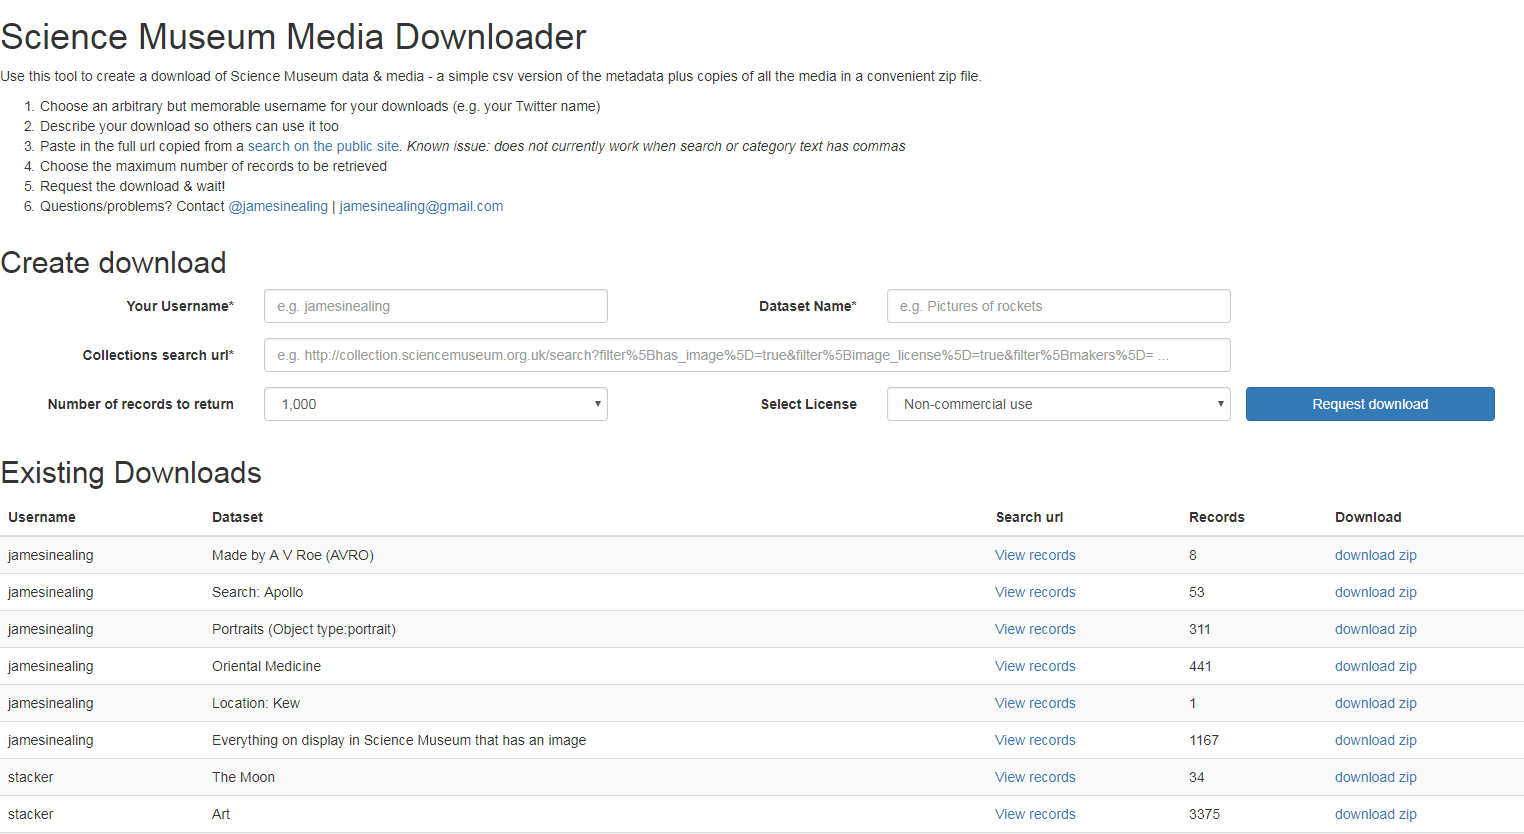The width and height of the screenshot is (1524, 834).
Task: Click the 'Dataset Name*' label
Action: (808, 306)
